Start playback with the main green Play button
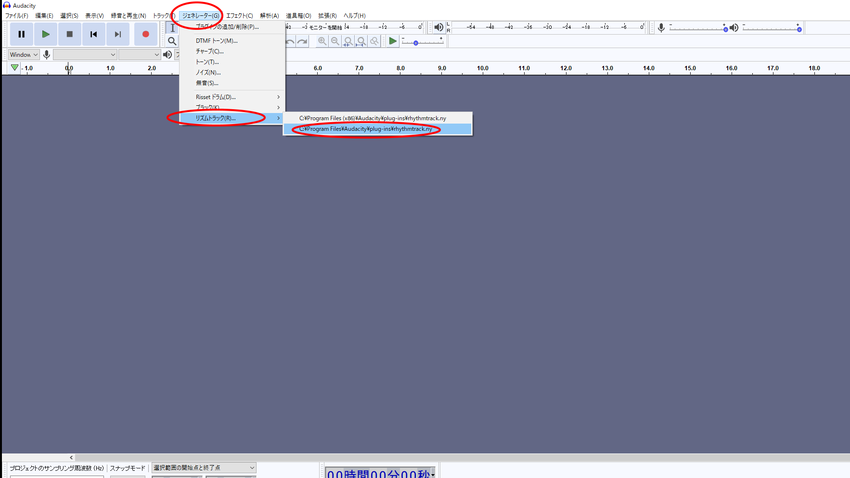The image size is (850, 478). coord(46,34)
